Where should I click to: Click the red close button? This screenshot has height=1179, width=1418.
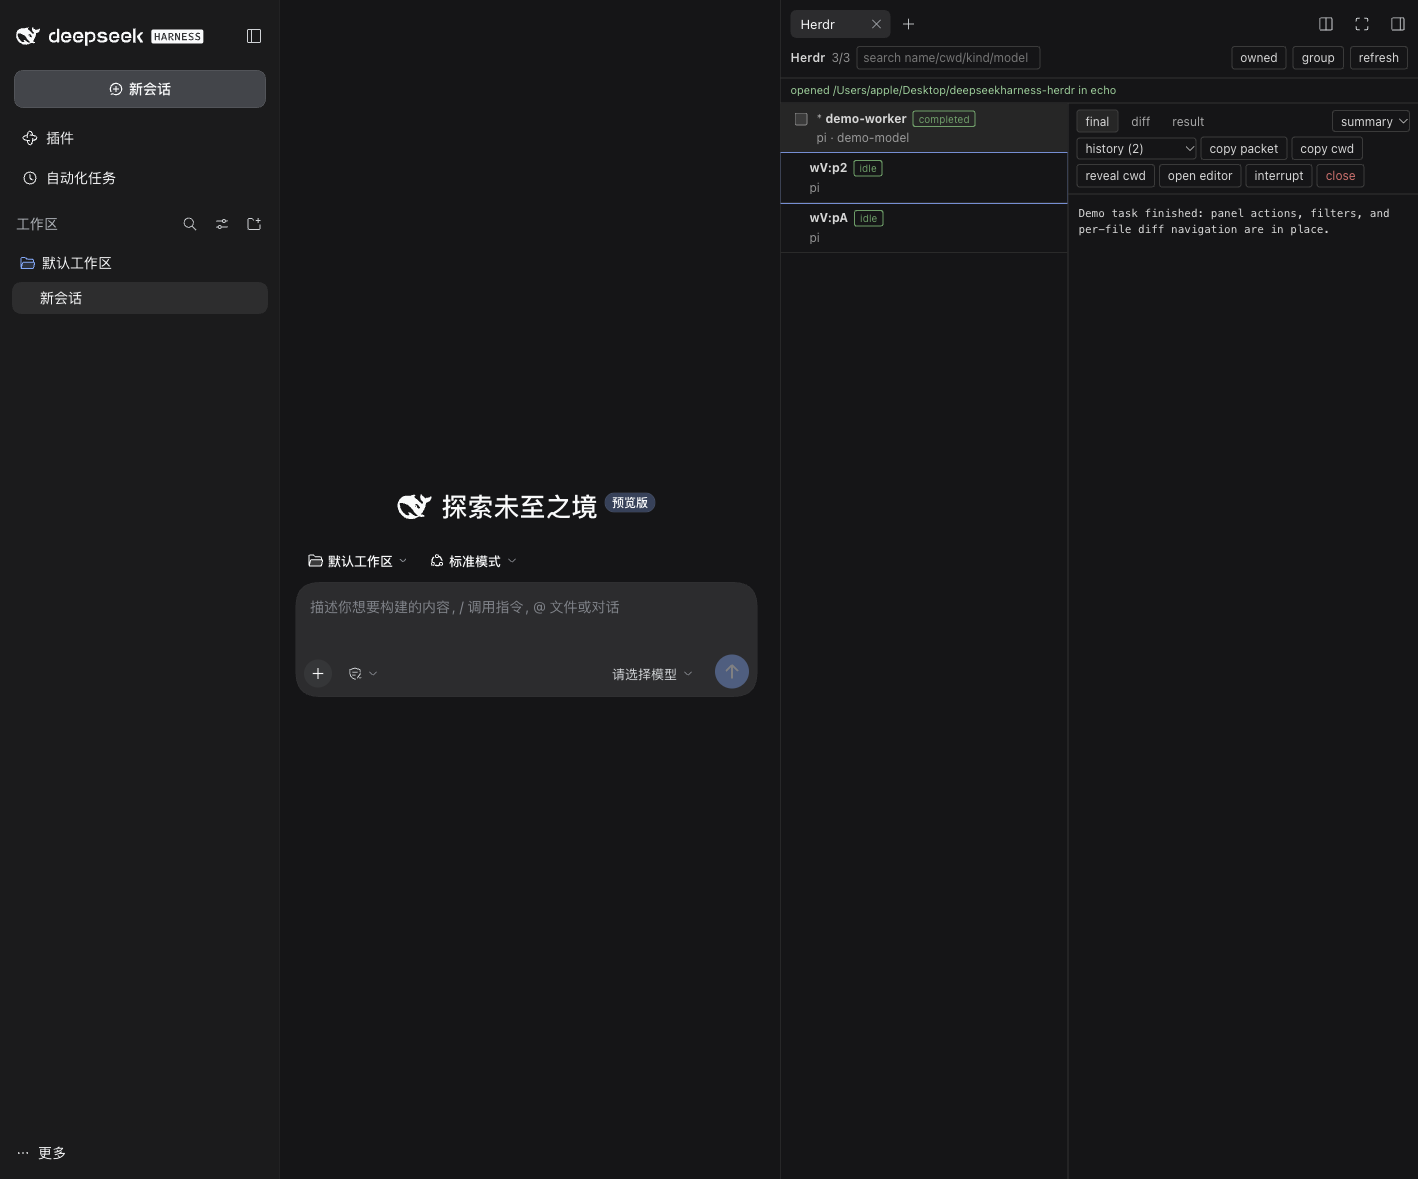click(1340, 175)
